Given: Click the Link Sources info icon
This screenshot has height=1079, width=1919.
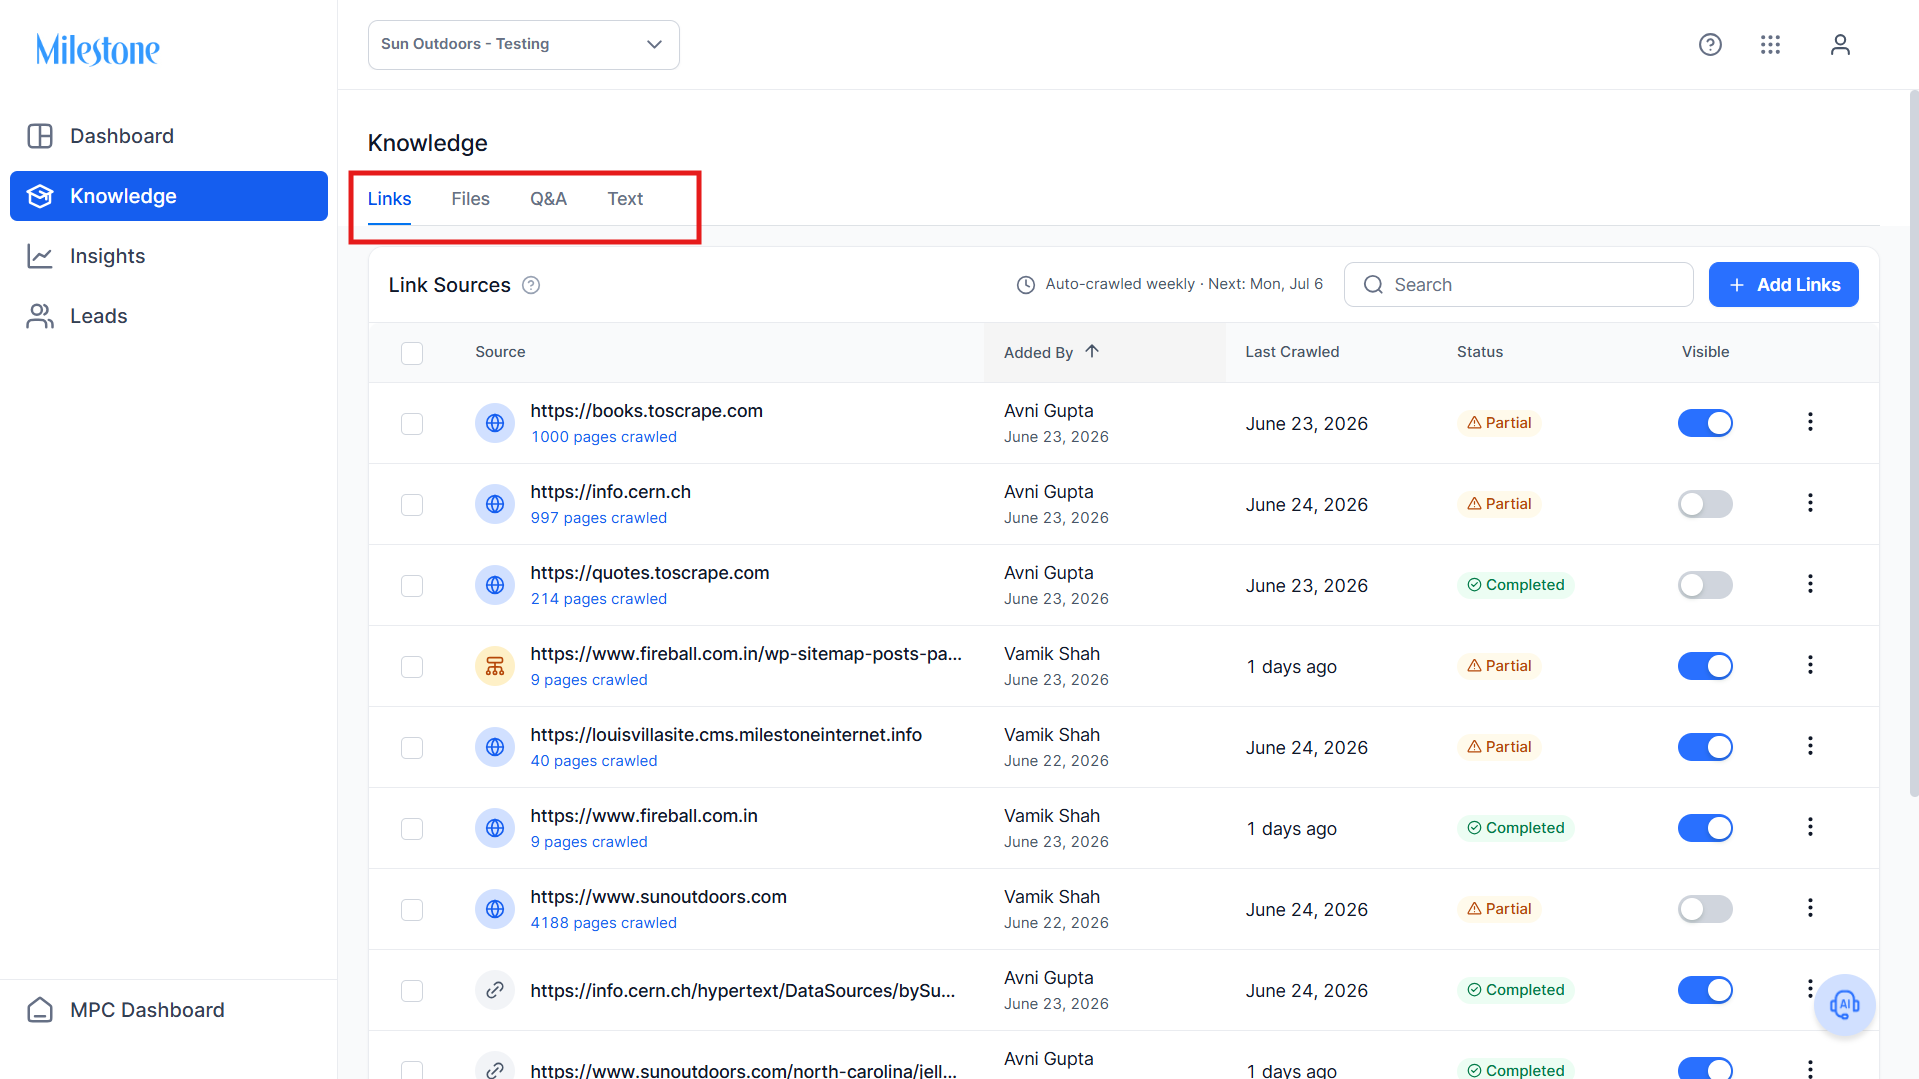Looking at the screenshot, I should [x=531, y=285].
